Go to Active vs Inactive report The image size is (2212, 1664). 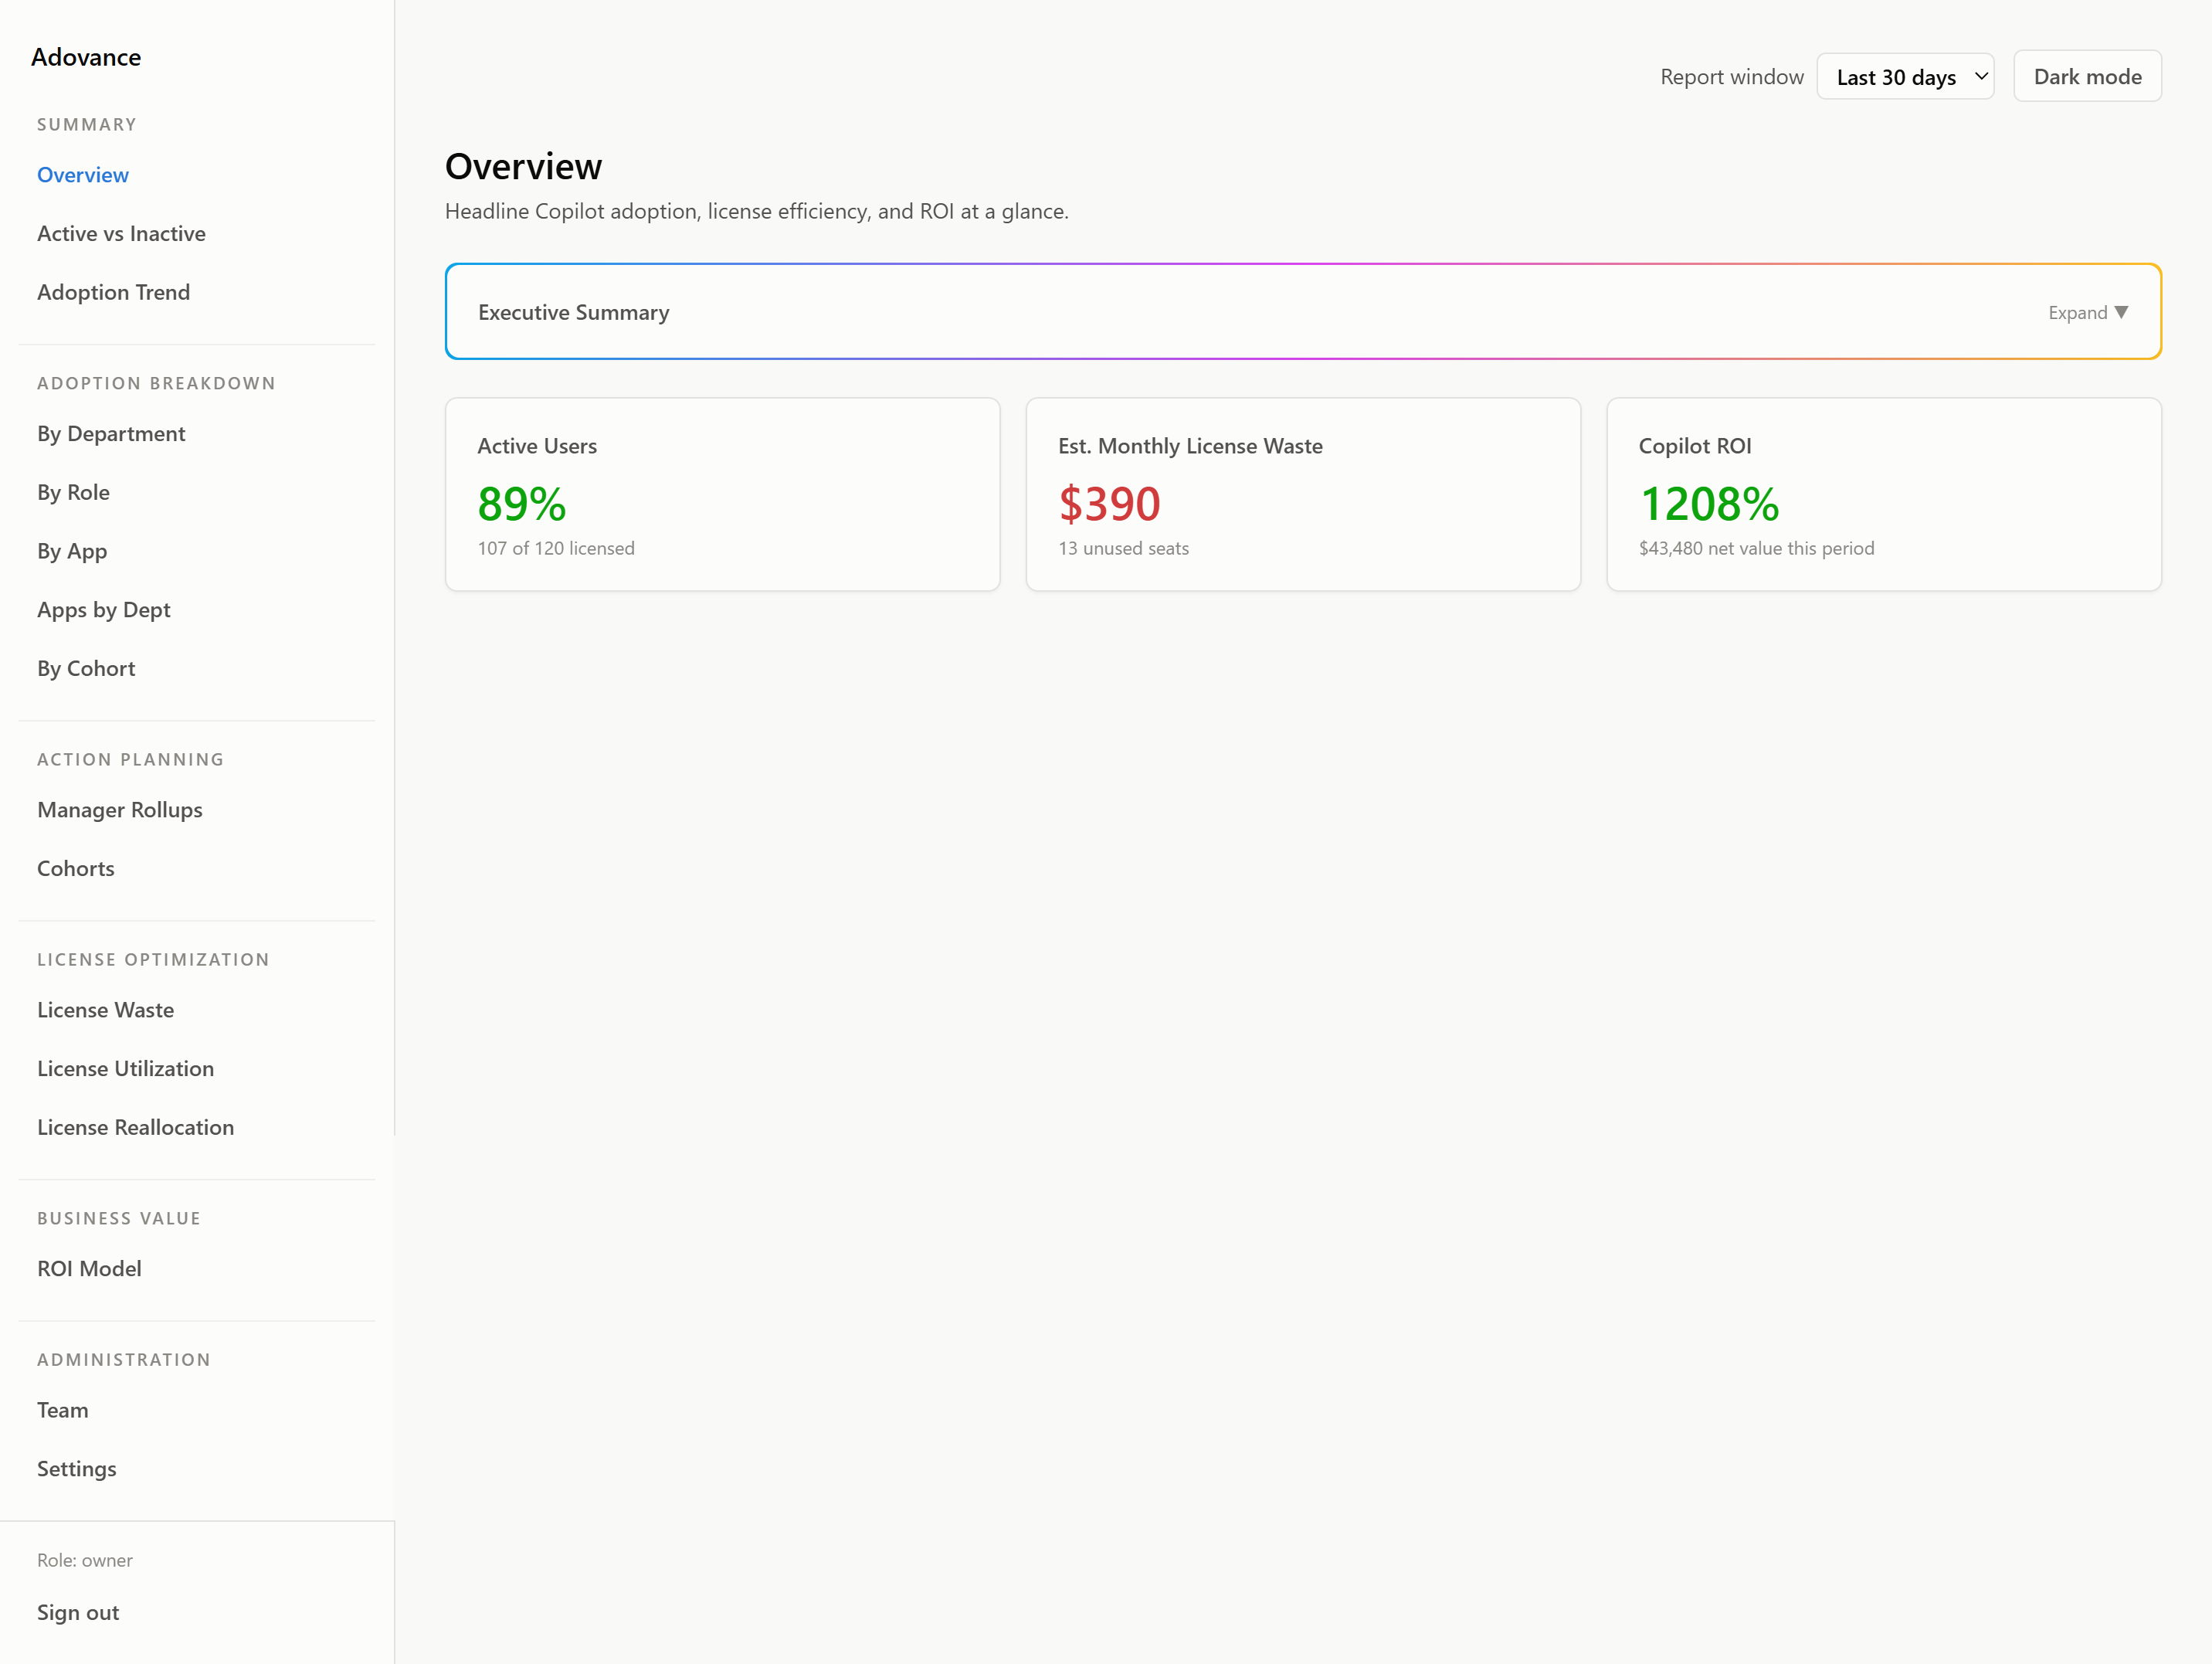[121, 234]
